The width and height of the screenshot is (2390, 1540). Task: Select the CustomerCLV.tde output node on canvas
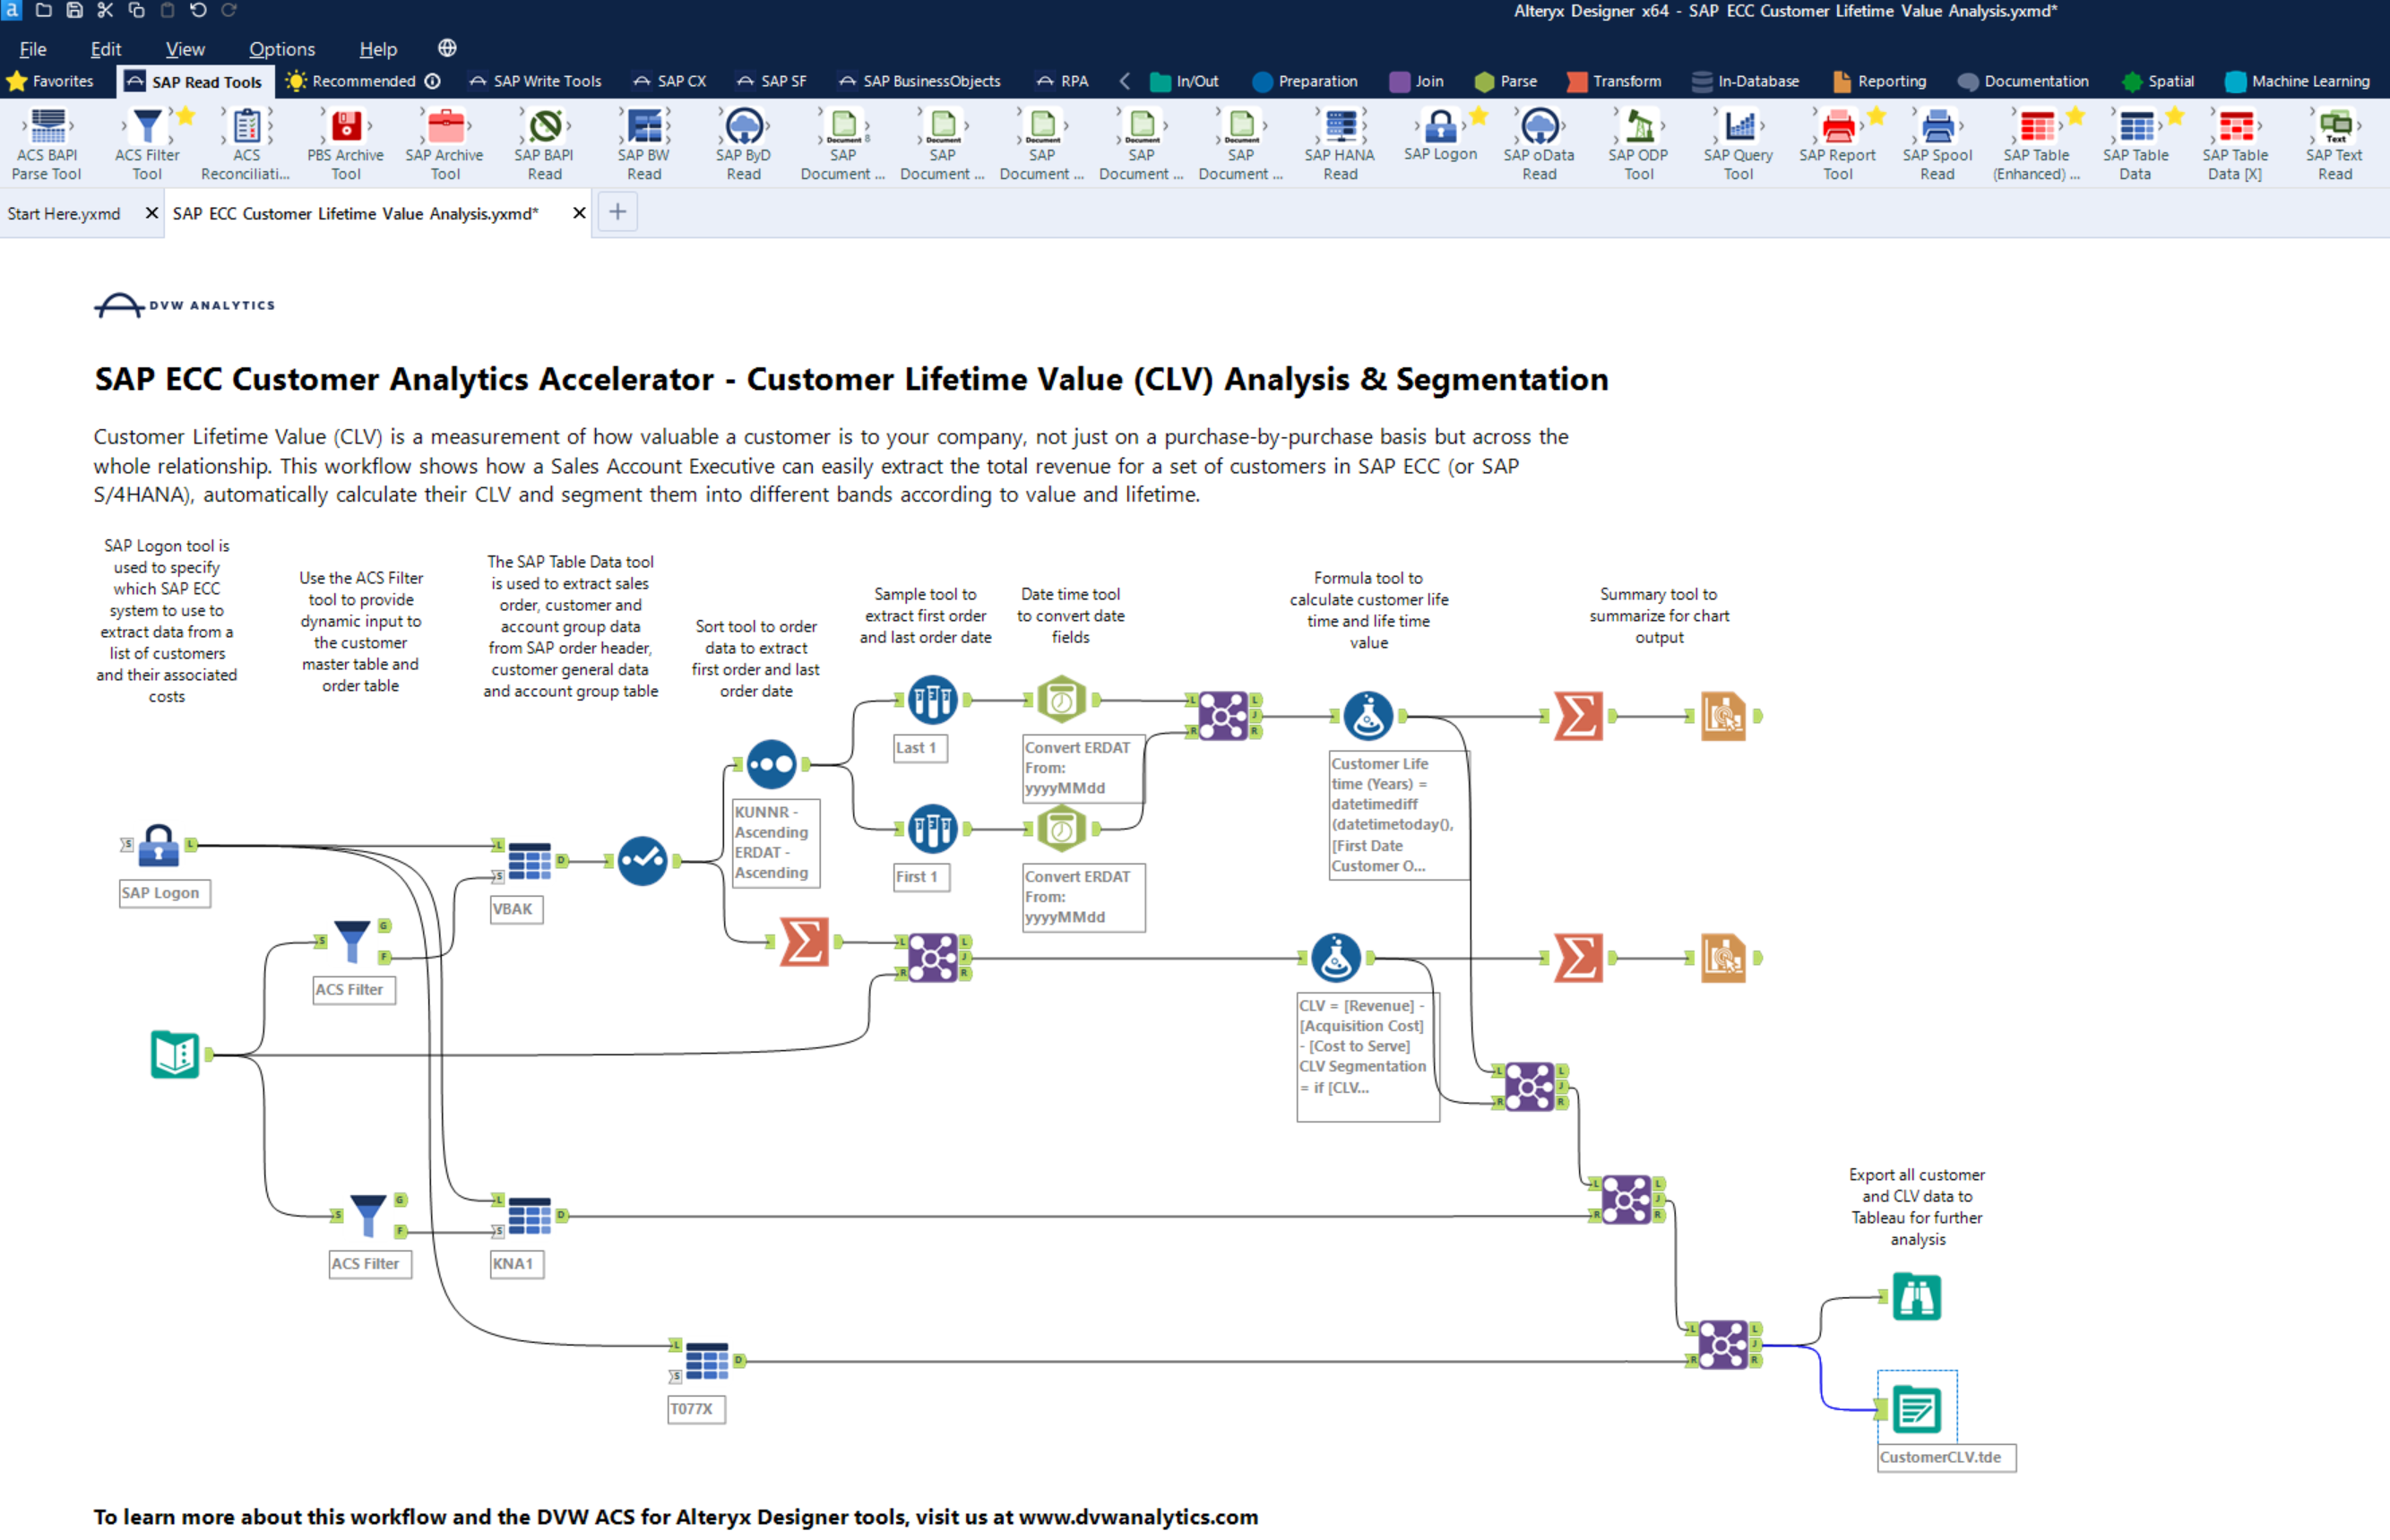pyautogui.click(x=1916, y=1410)
